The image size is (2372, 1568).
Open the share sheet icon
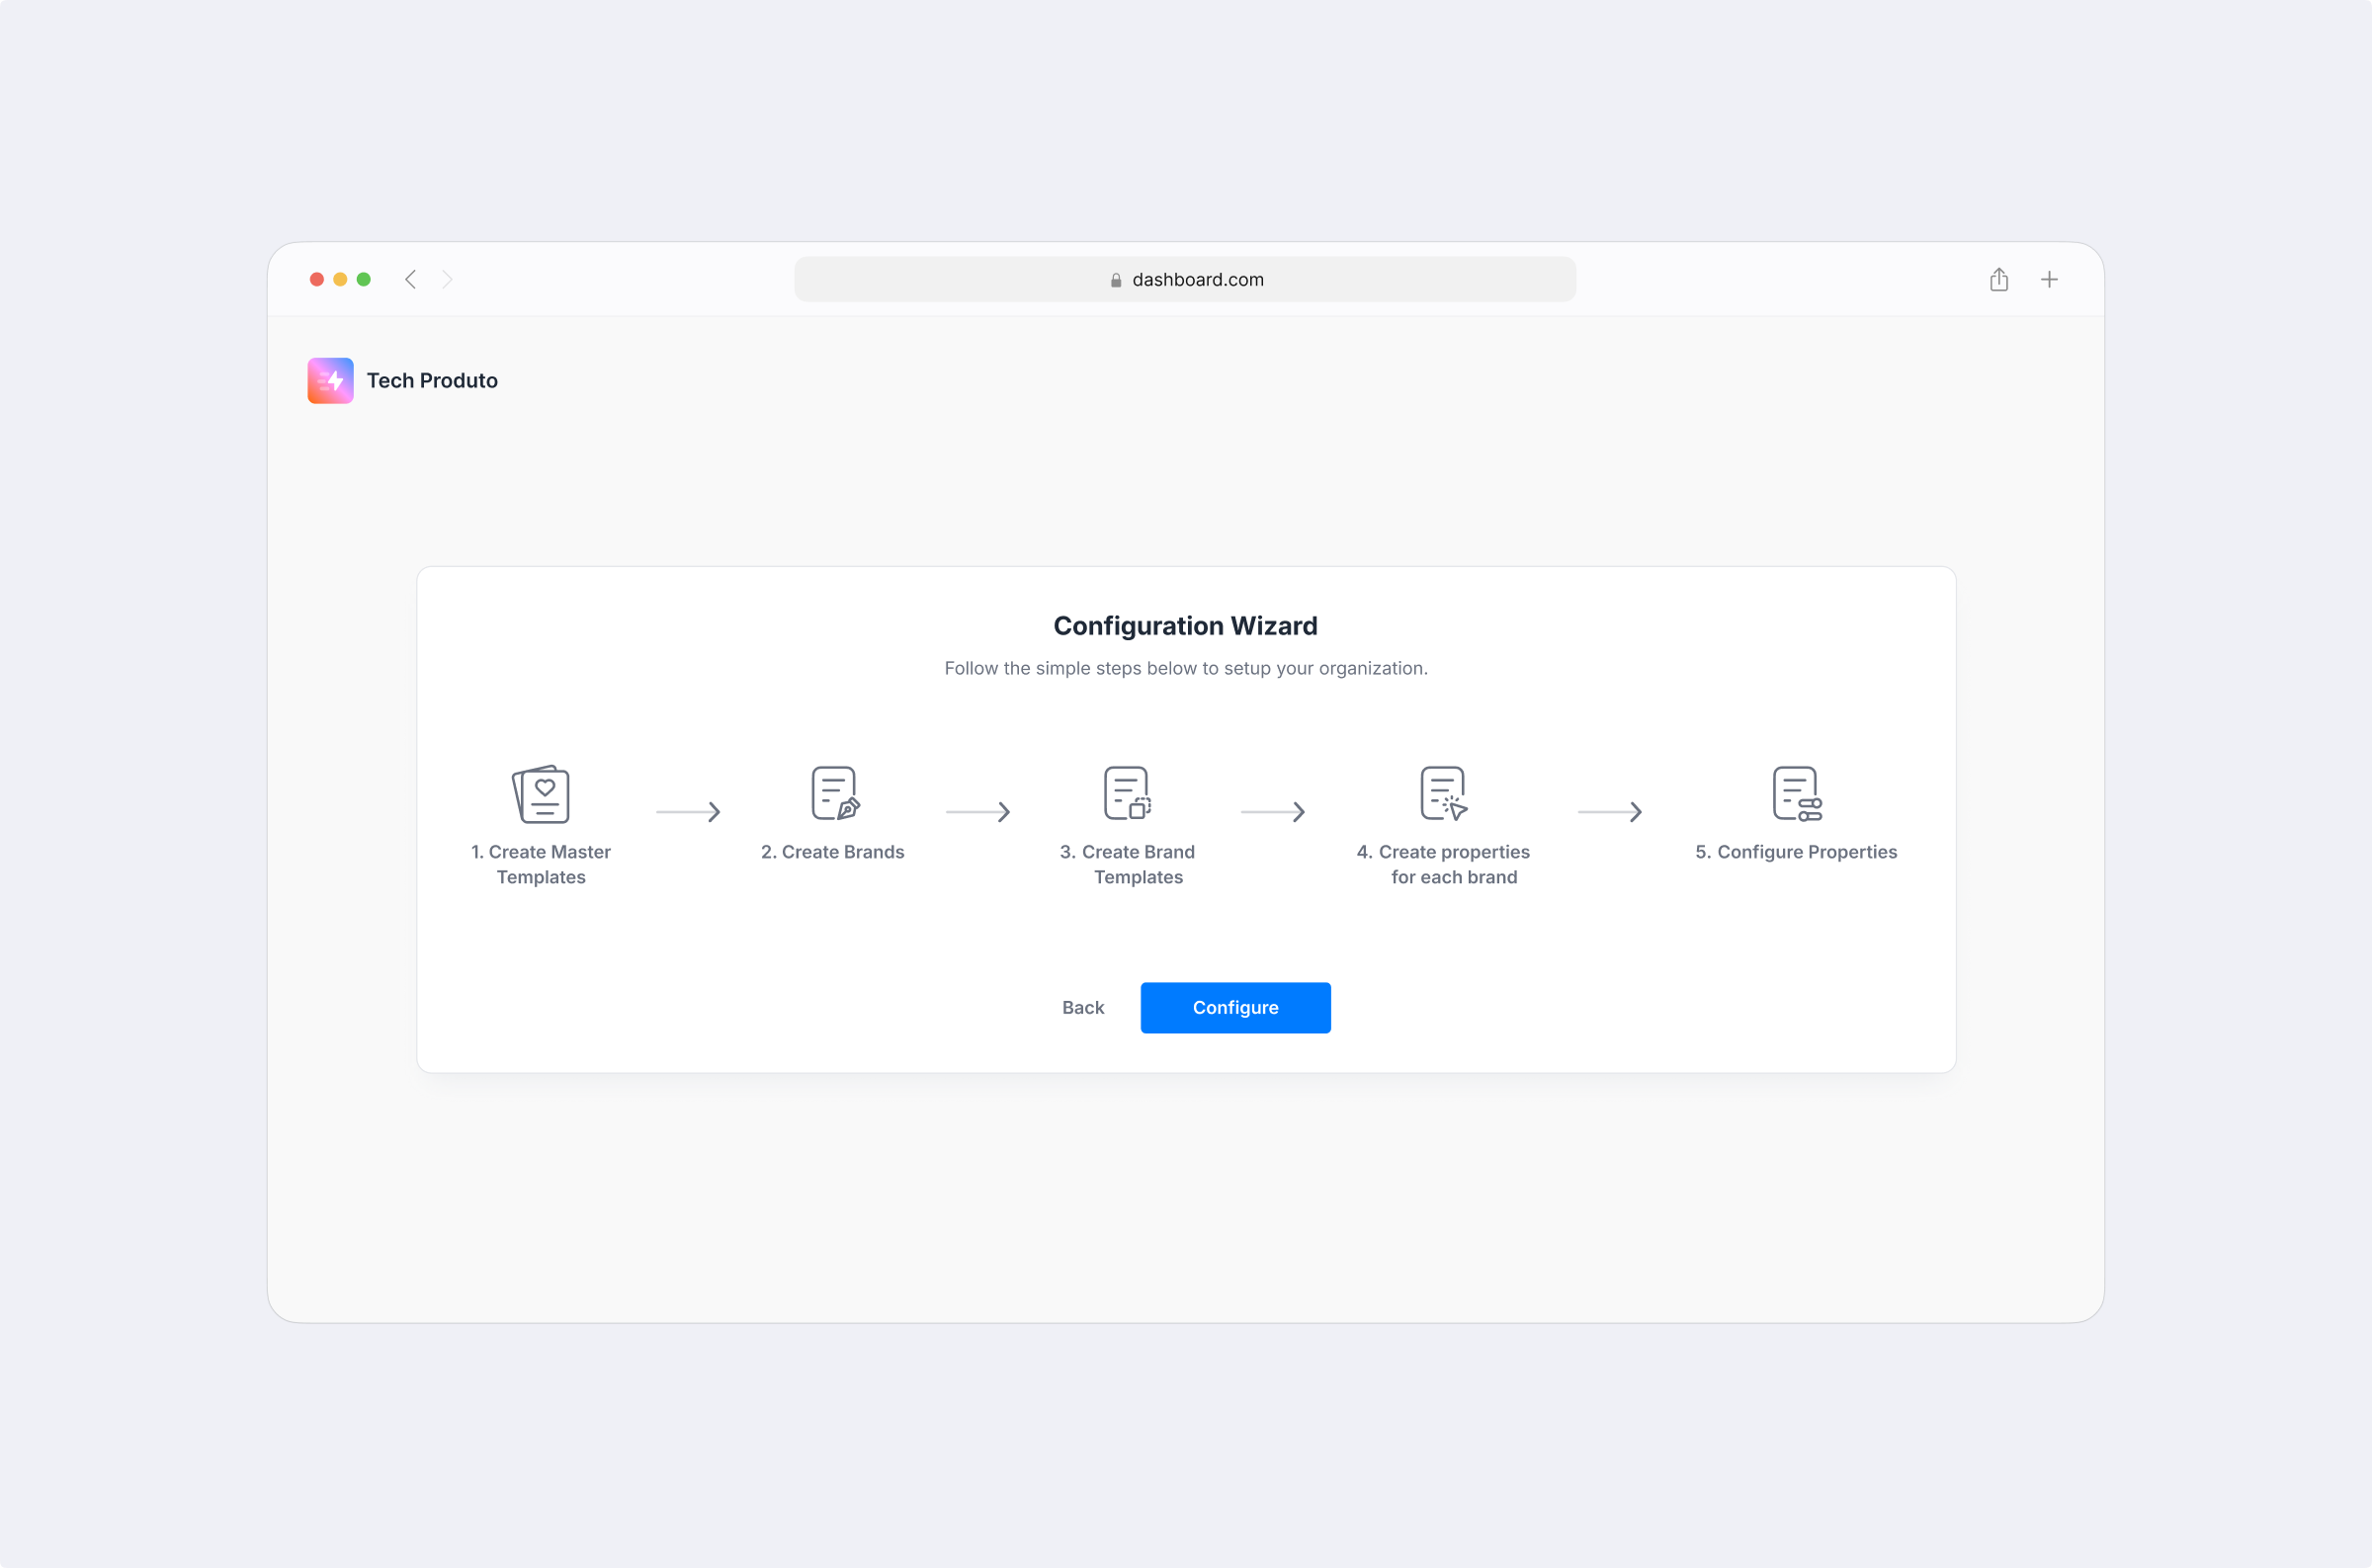click(1999, 279)
